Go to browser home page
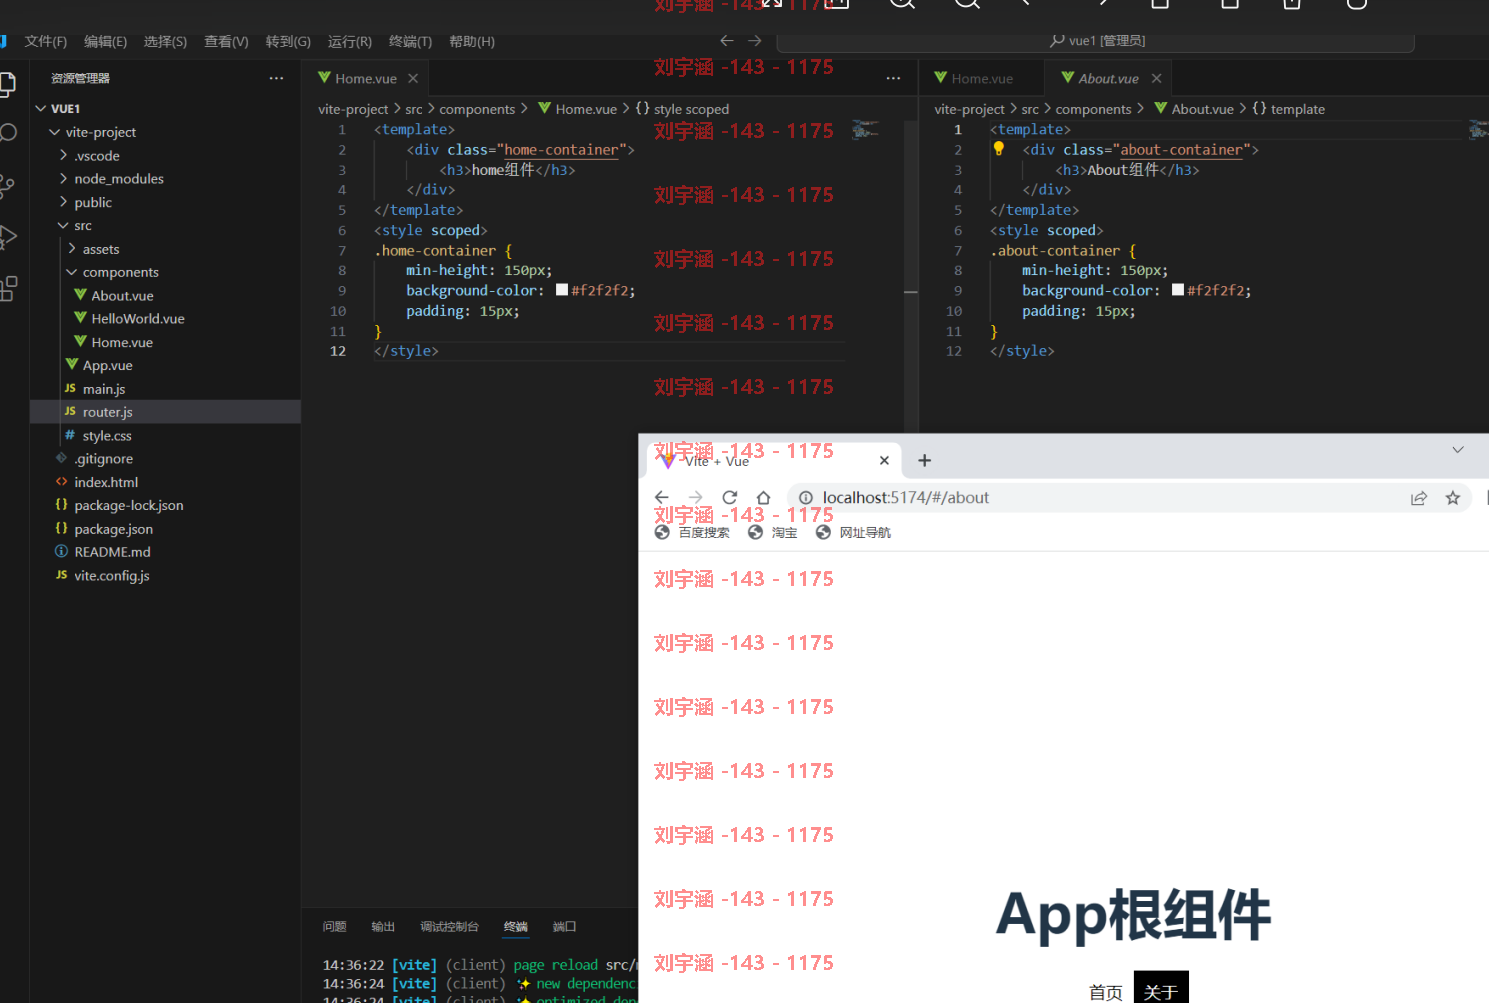The height and width of the screenshot is (1003, 1489). coord(763,498)
